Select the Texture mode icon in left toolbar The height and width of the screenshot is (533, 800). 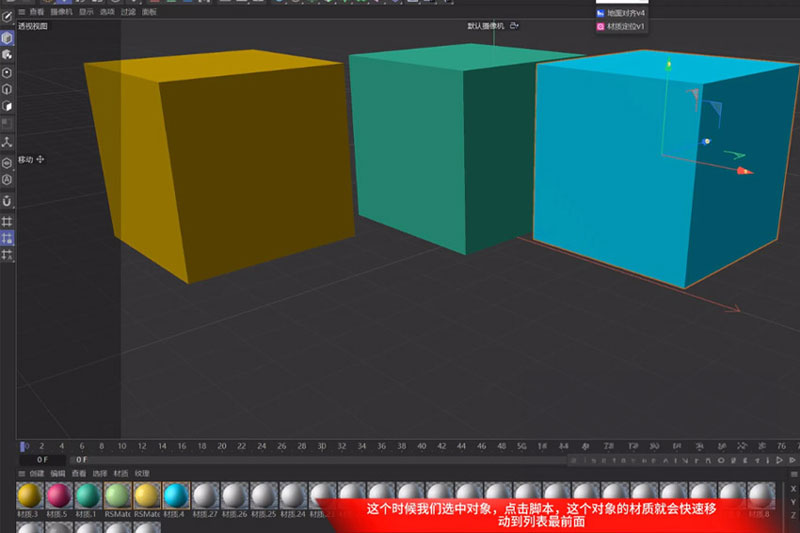(7, 55)
